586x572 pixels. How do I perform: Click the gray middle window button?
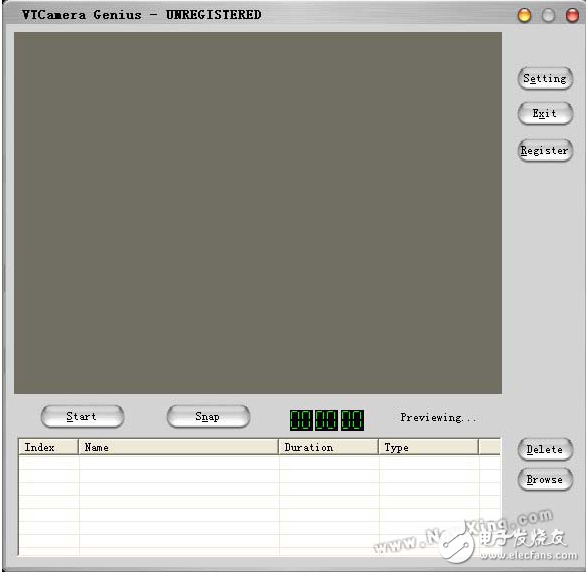(548, 15)
